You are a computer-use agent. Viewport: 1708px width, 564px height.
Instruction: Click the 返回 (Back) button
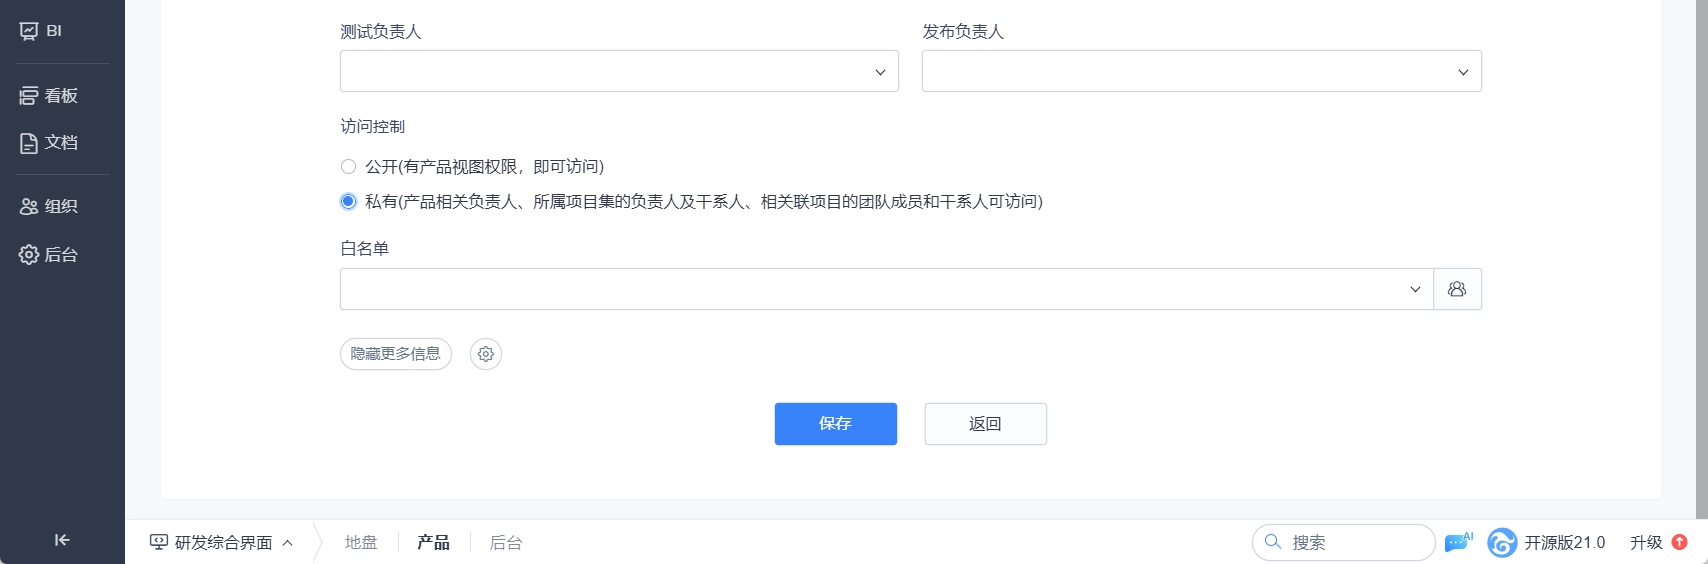(985, 424)
